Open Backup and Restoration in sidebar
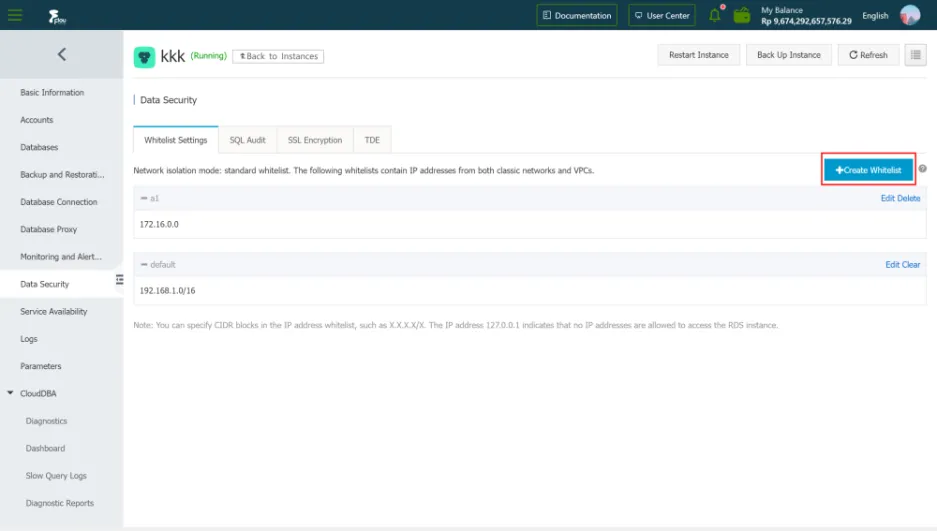Viewport: 937px width, 531px height. (x=62, y=174)
